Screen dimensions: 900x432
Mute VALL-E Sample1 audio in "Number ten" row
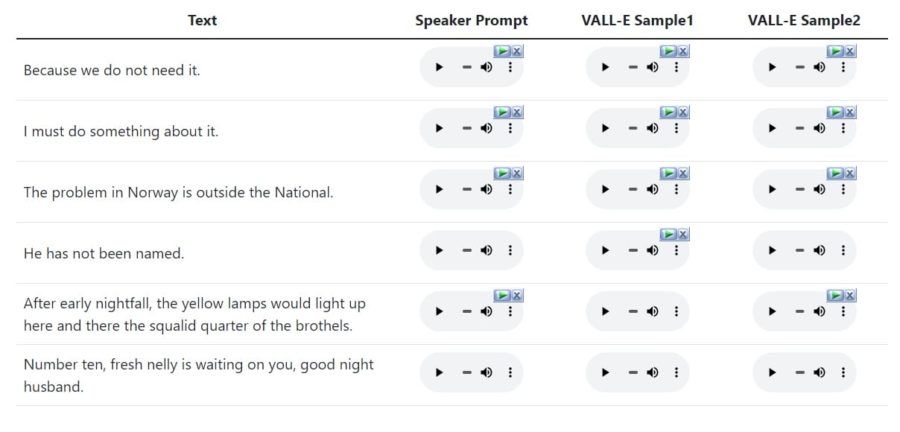(x=653, y=372)
